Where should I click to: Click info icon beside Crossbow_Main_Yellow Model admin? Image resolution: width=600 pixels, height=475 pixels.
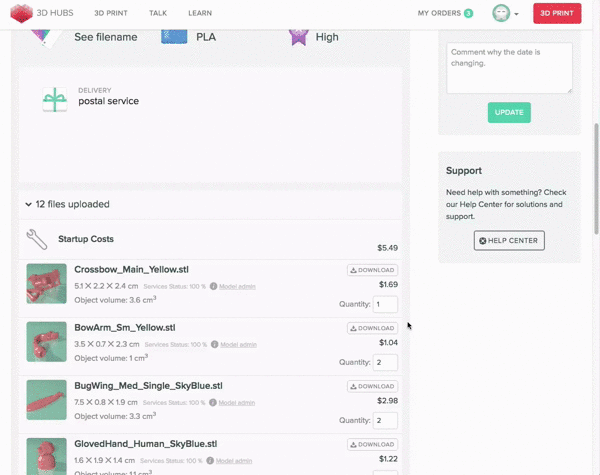213,287
